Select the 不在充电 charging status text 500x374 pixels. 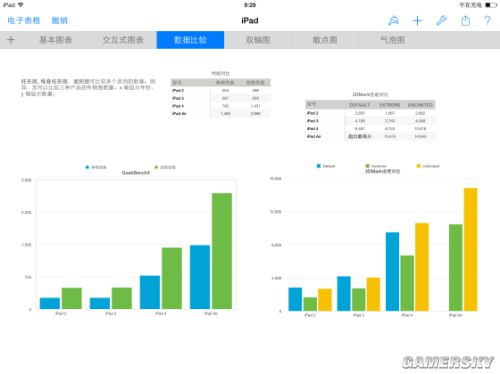[471, 5]
